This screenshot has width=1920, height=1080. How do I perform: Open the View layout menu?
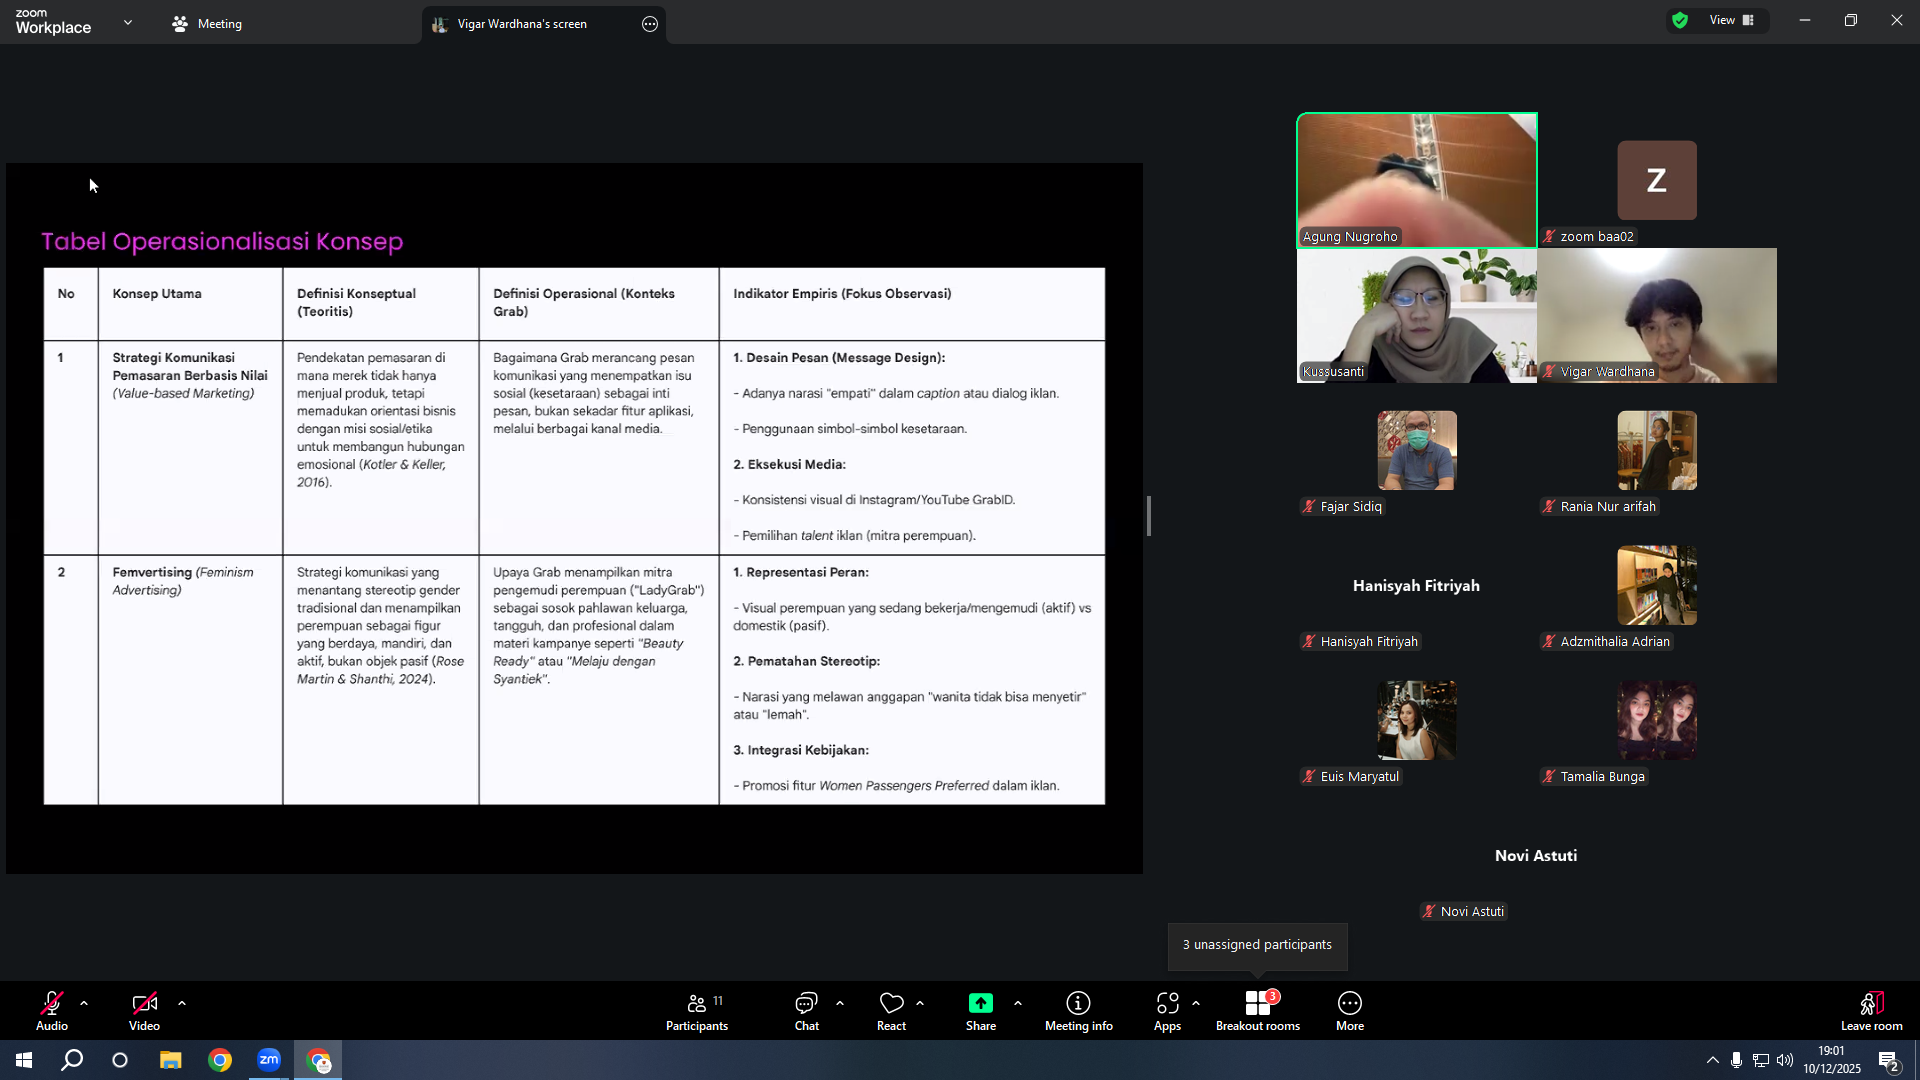coord(1732,20)
